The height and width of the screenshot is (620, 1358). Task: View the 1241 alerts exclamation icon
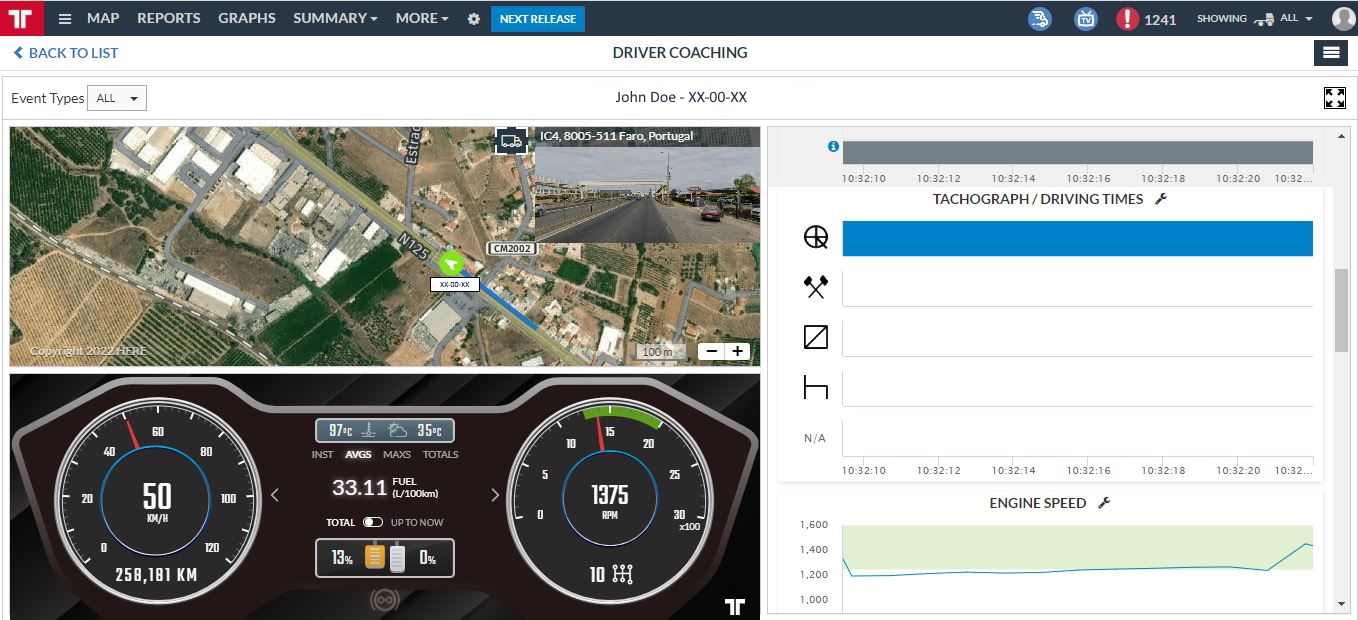[1127, 18]
